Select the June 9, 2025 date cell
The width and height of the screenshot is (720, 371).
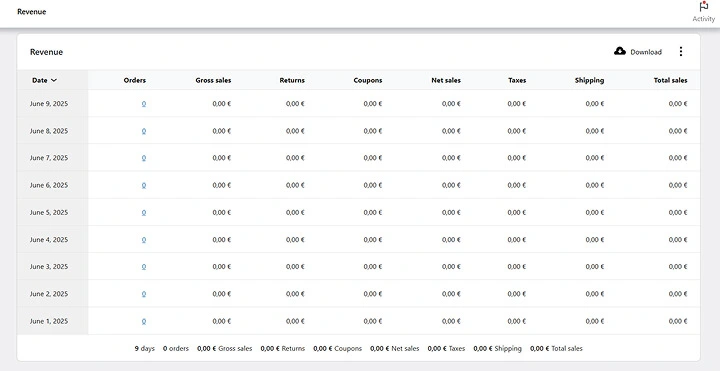coord(52,103)
